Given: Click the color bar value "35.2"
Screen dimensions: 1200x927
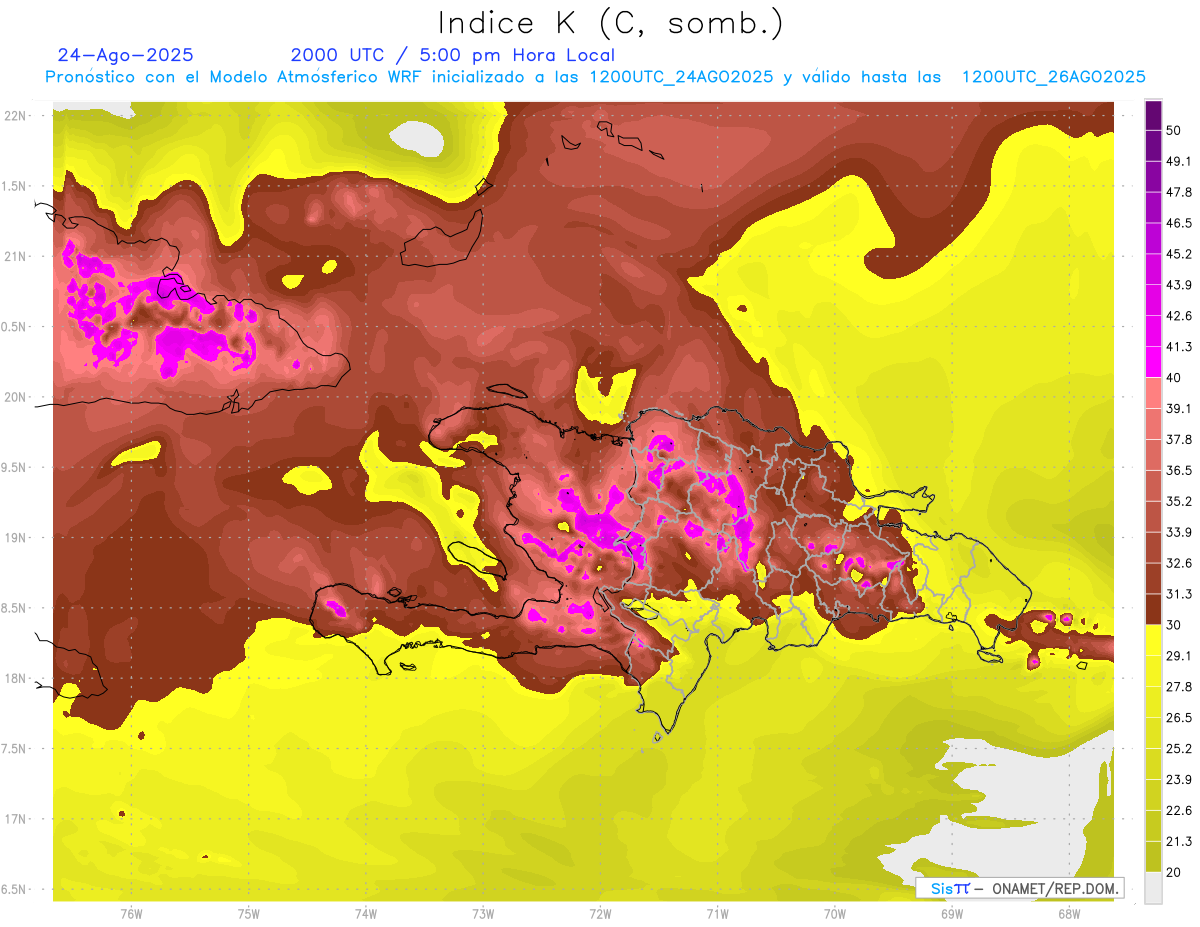Looking at the screenshot, I should 1179,501.
